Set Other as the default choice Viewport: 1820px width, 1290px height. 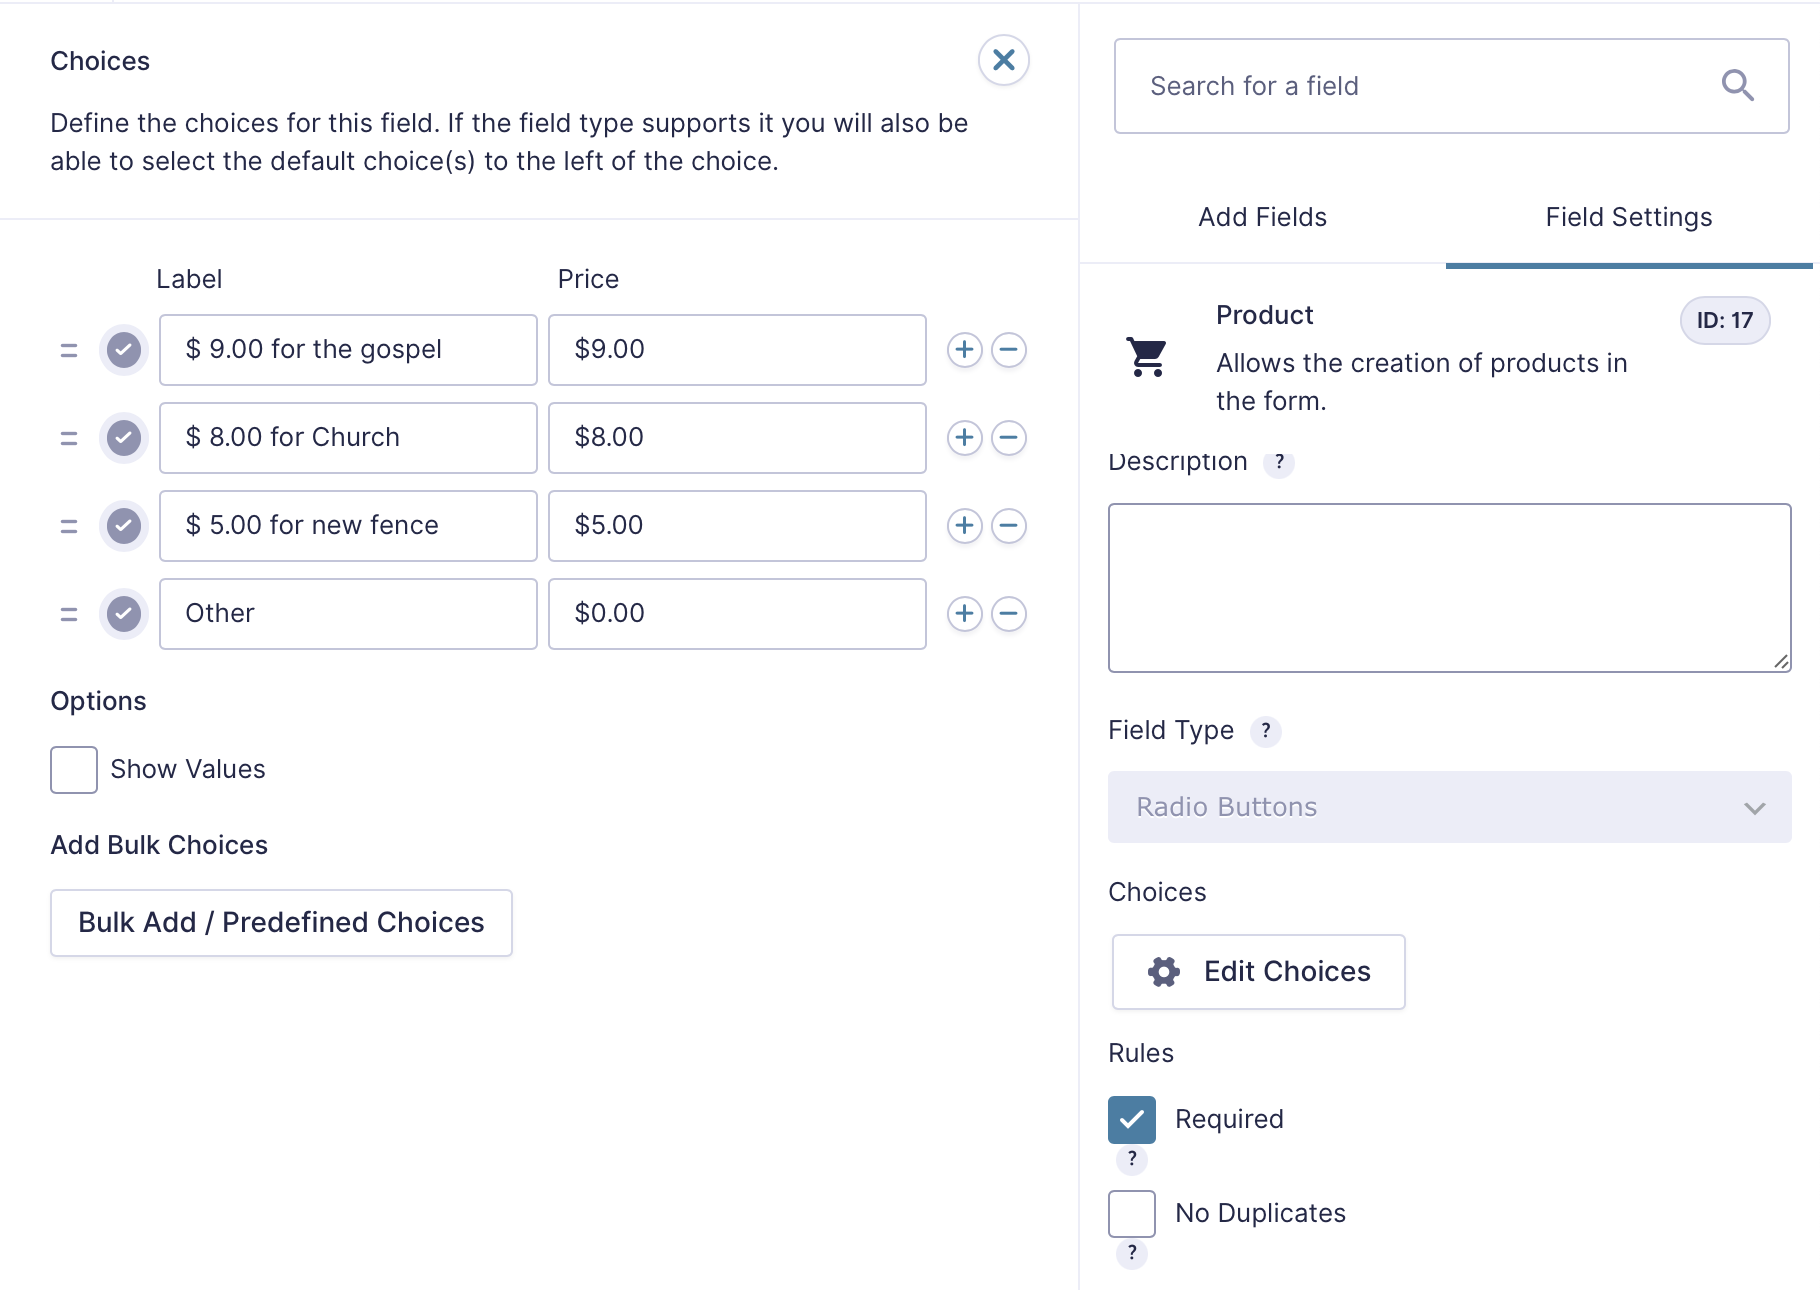(x=124, y=614)
